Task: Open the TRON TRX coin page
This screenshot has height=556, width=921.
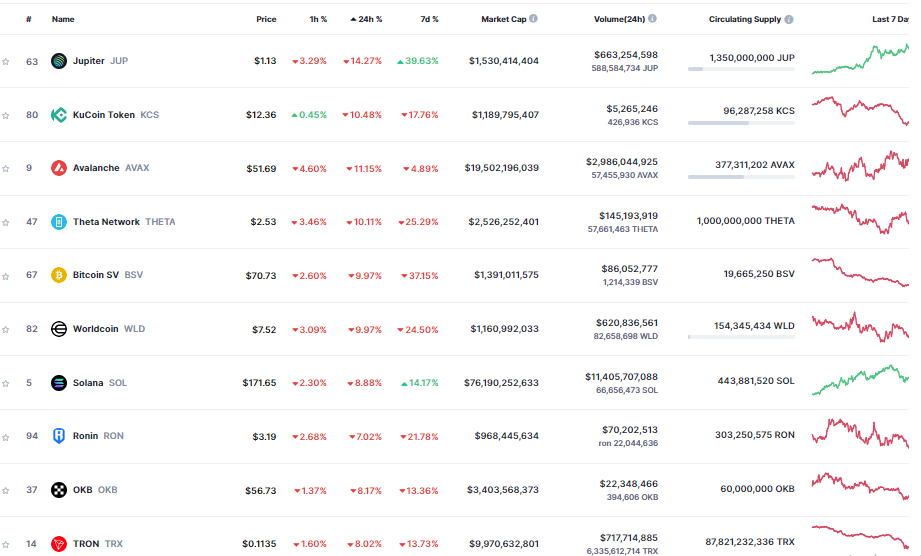Action: [98, 544]
